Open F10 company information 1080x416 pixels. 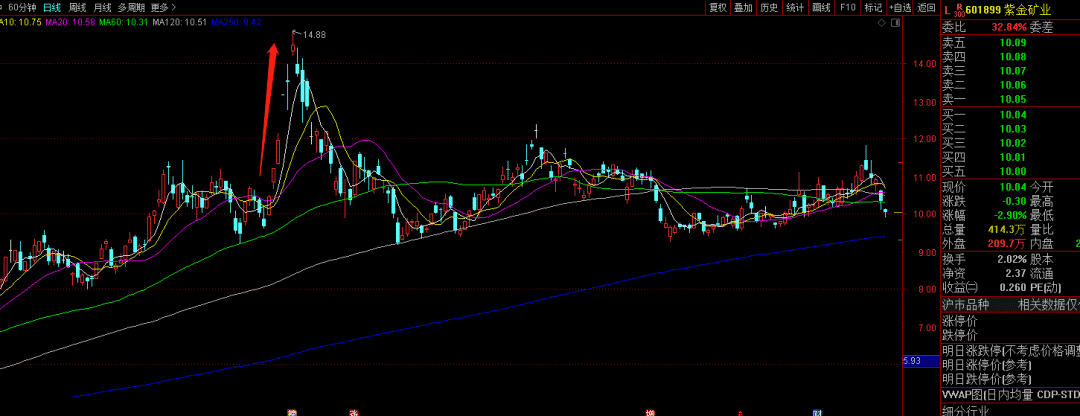pyautogui.click(x=847, y=8)
